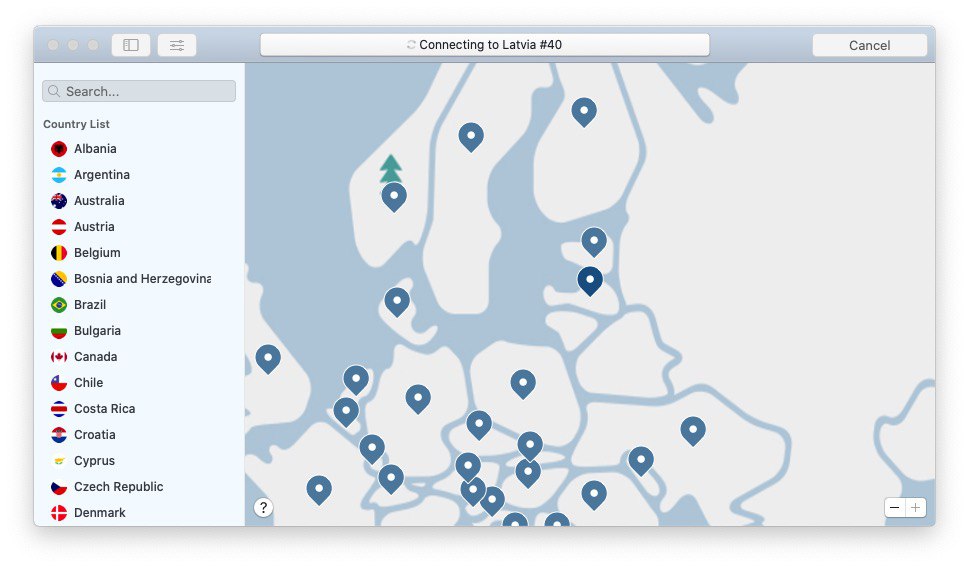The image size is (969, 568).
Task: Click the Cyprus flag in the list
Action: click(59, 460)
